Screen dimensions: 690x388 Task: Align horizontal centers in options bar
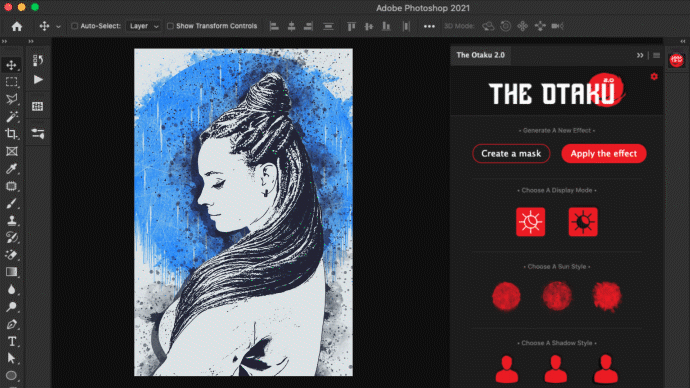click(291, 26)
